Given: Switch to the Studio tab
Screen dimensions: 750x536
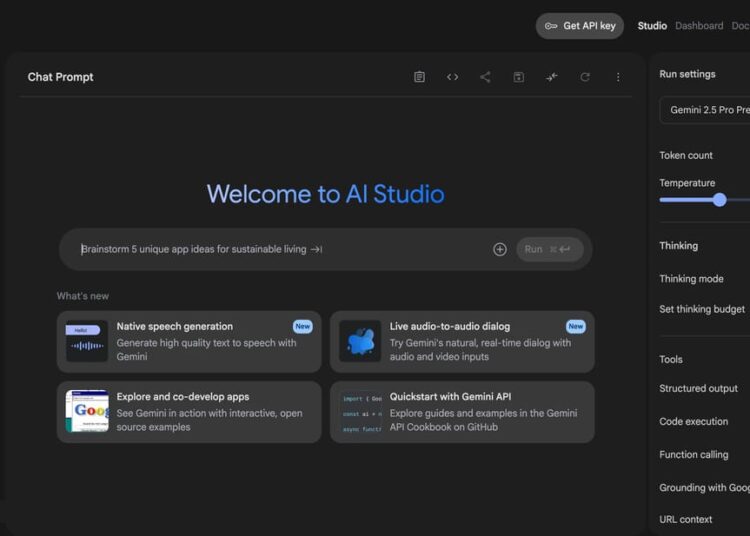Looking at the screenshot, I should [x=652, y=26].
